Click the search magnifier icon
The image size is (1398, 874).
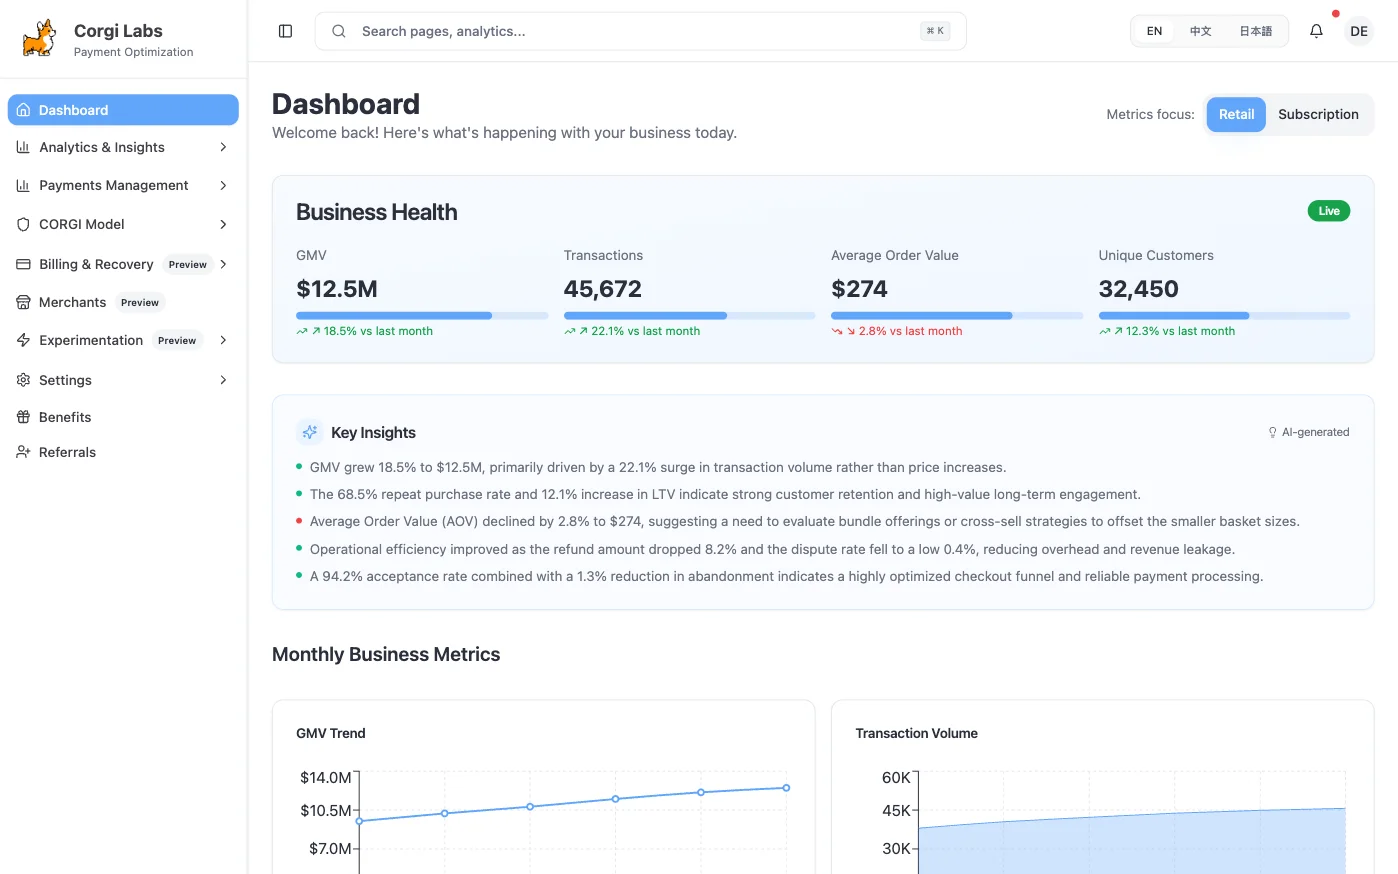pos(339,31)
